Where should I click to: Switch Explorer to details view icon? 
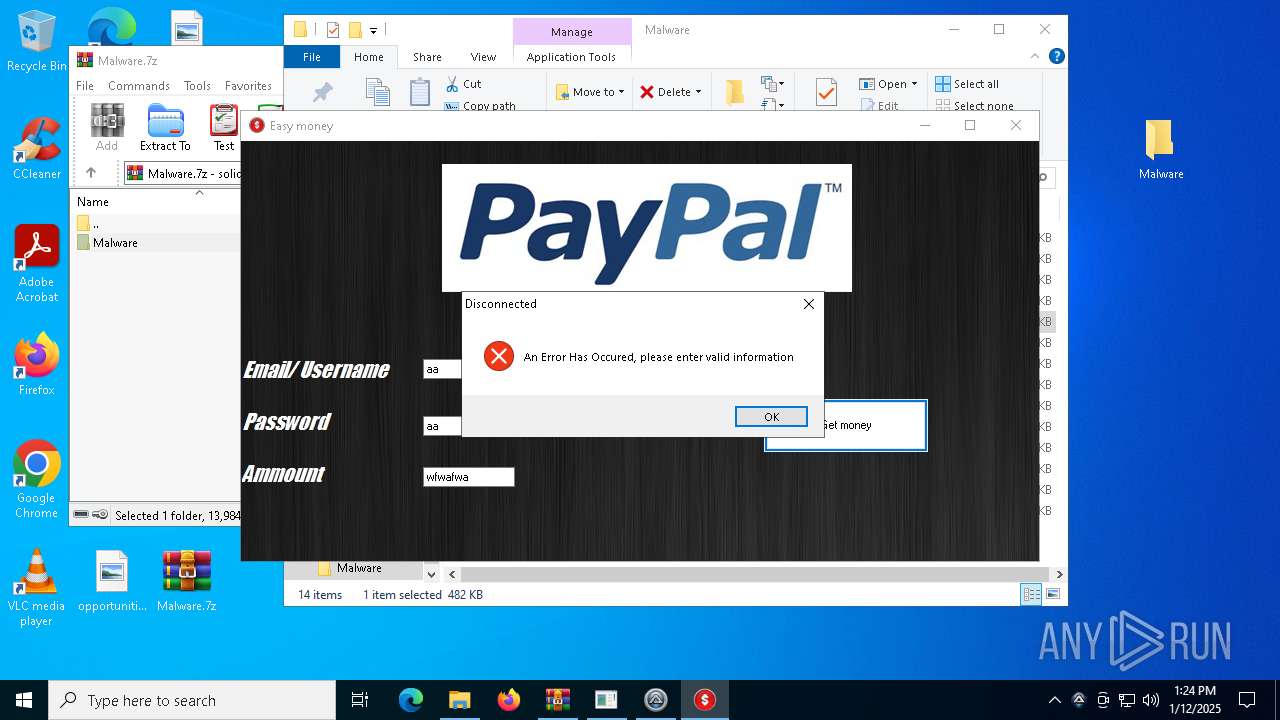(1031, 594)
